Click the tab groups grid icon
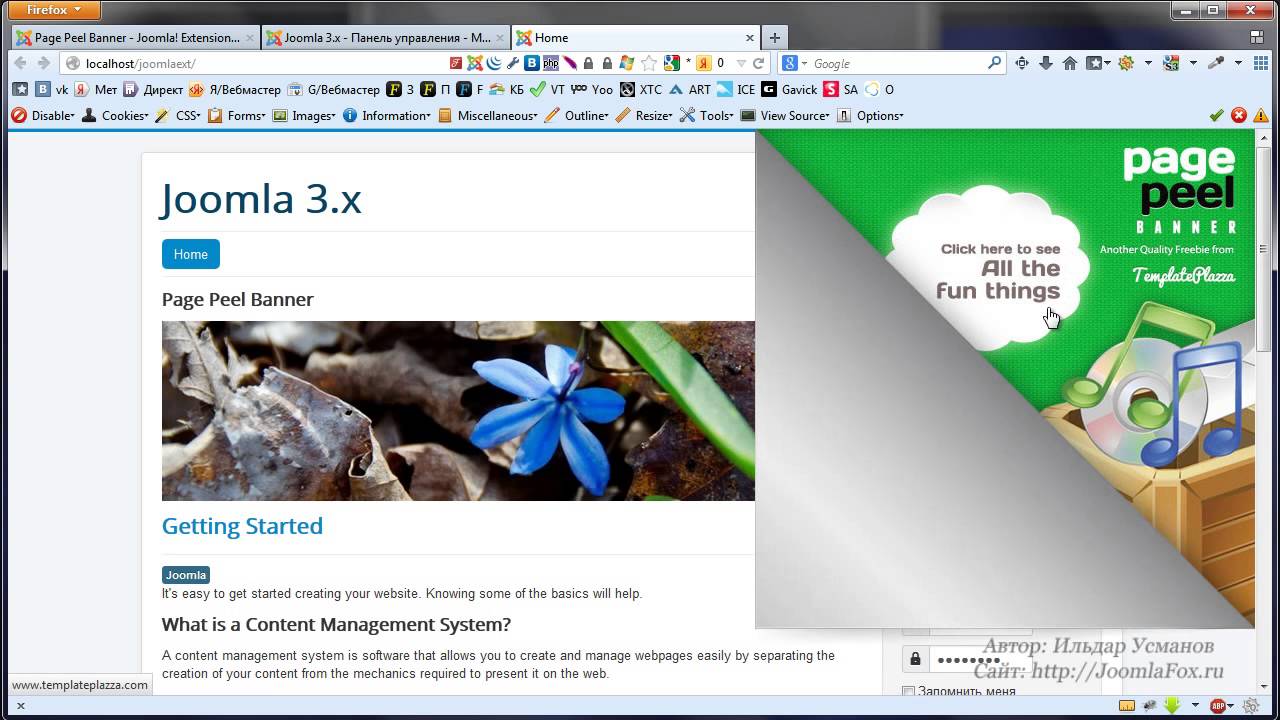This screenshot has width=1280, height=720. click(x=1257, y=37)
